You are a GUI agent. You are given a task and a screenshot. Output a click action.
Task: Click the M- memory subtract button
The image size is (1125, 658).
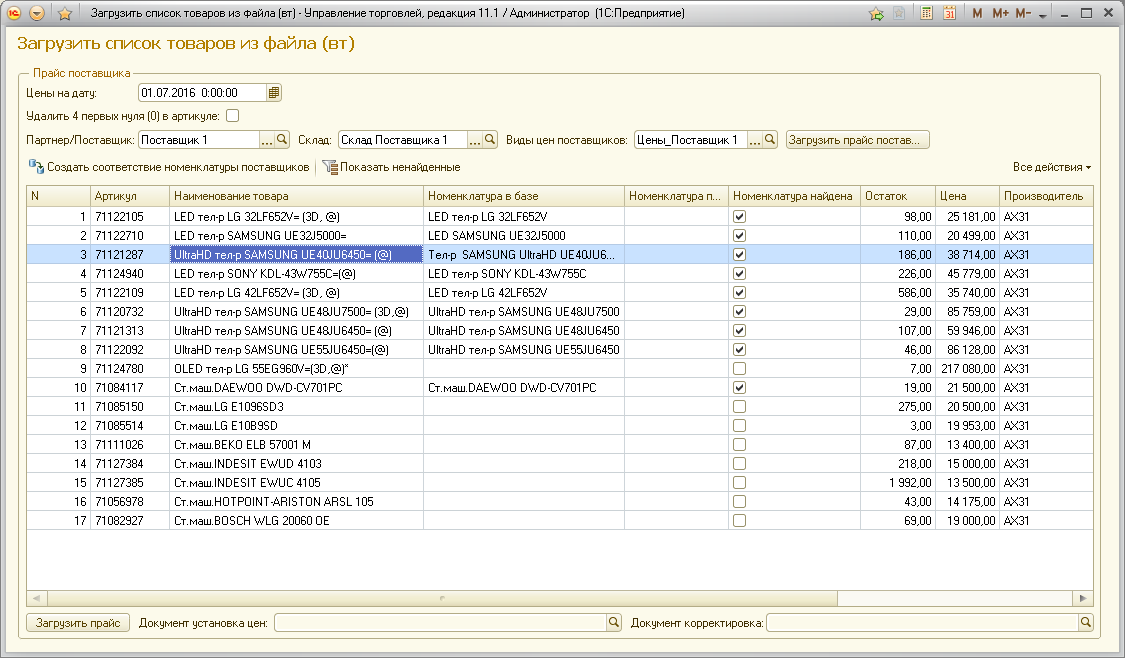point(1023,13)
